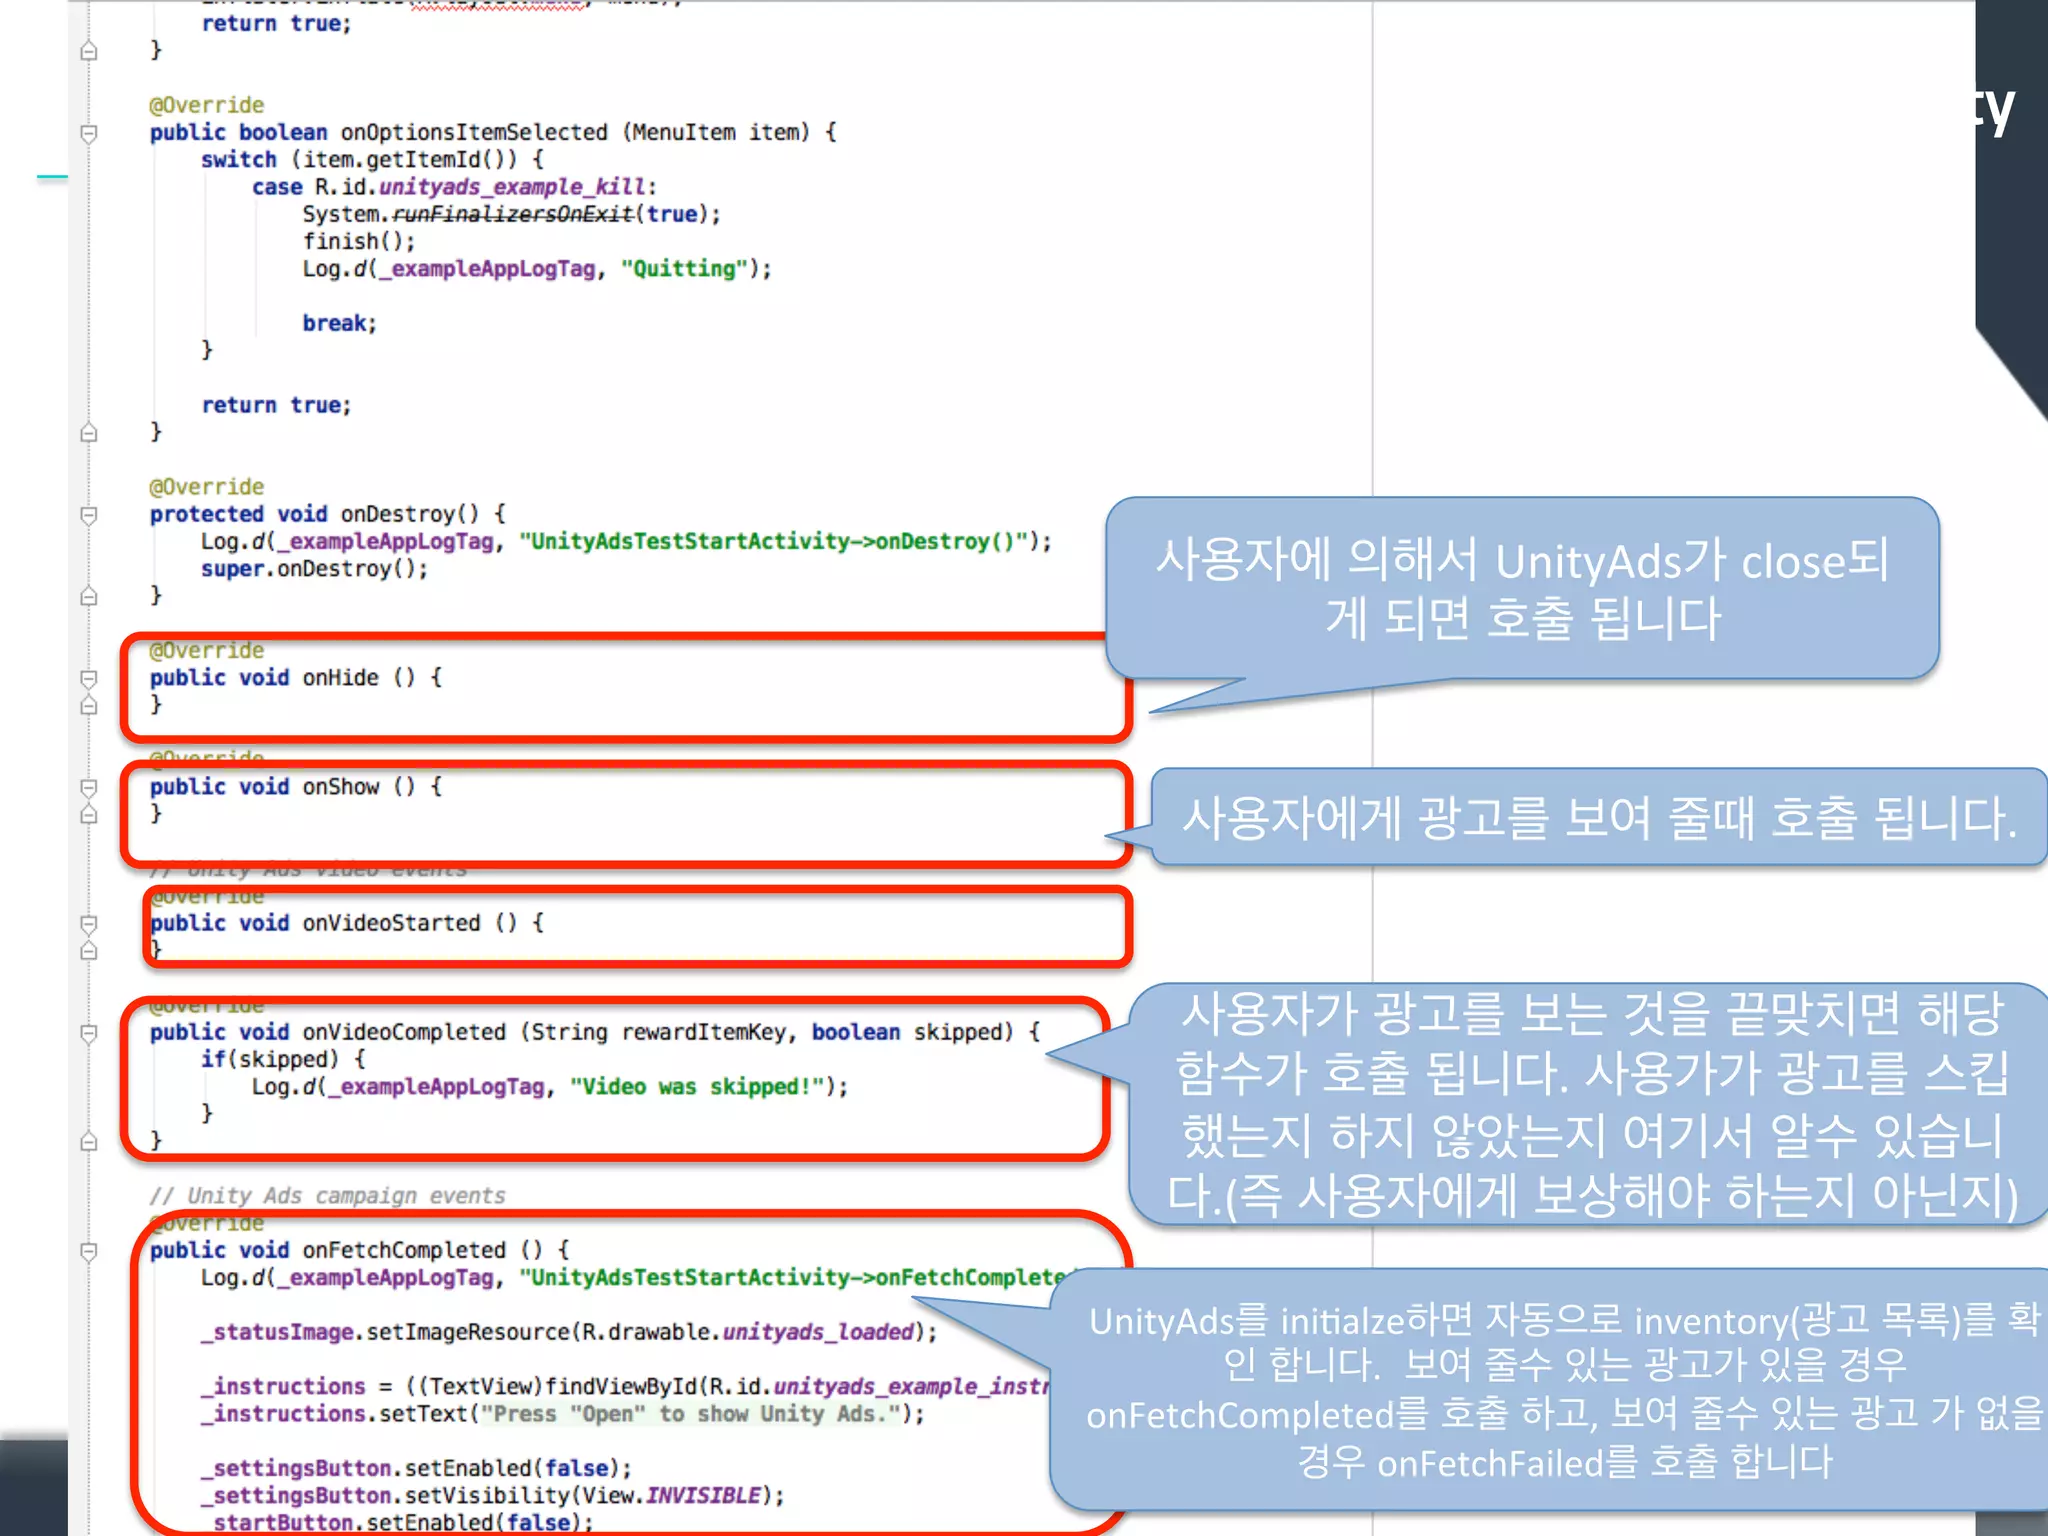Click the fold-end marker closing onDestroy

click(x=89, y=596)
